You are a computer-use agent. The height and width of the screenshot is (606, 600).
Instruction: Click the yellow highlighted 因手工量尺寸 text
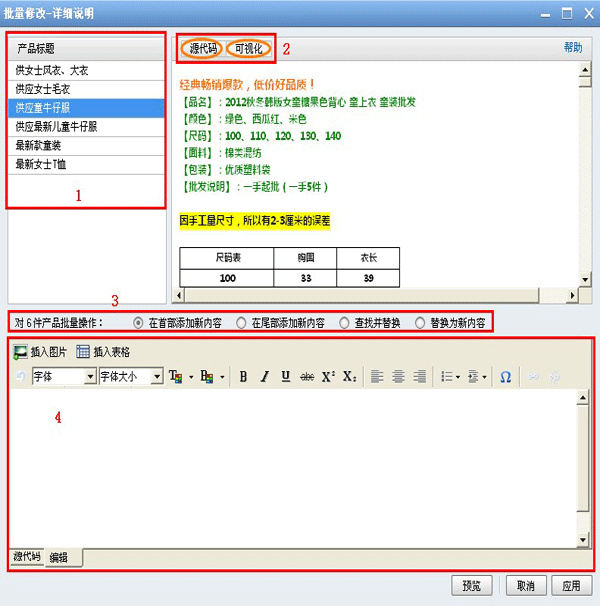(255, 221)
